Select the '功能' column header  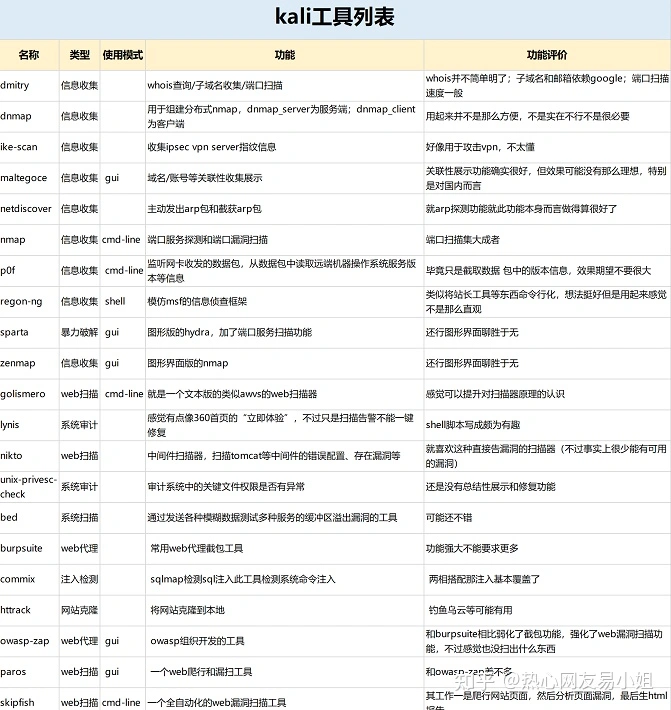pyautogui.click(x=285, y=55)
